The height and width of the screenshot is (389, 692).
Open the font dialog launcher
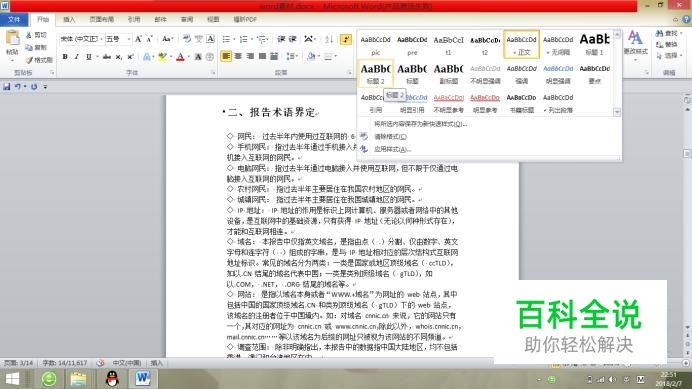(x=213, y=72)
